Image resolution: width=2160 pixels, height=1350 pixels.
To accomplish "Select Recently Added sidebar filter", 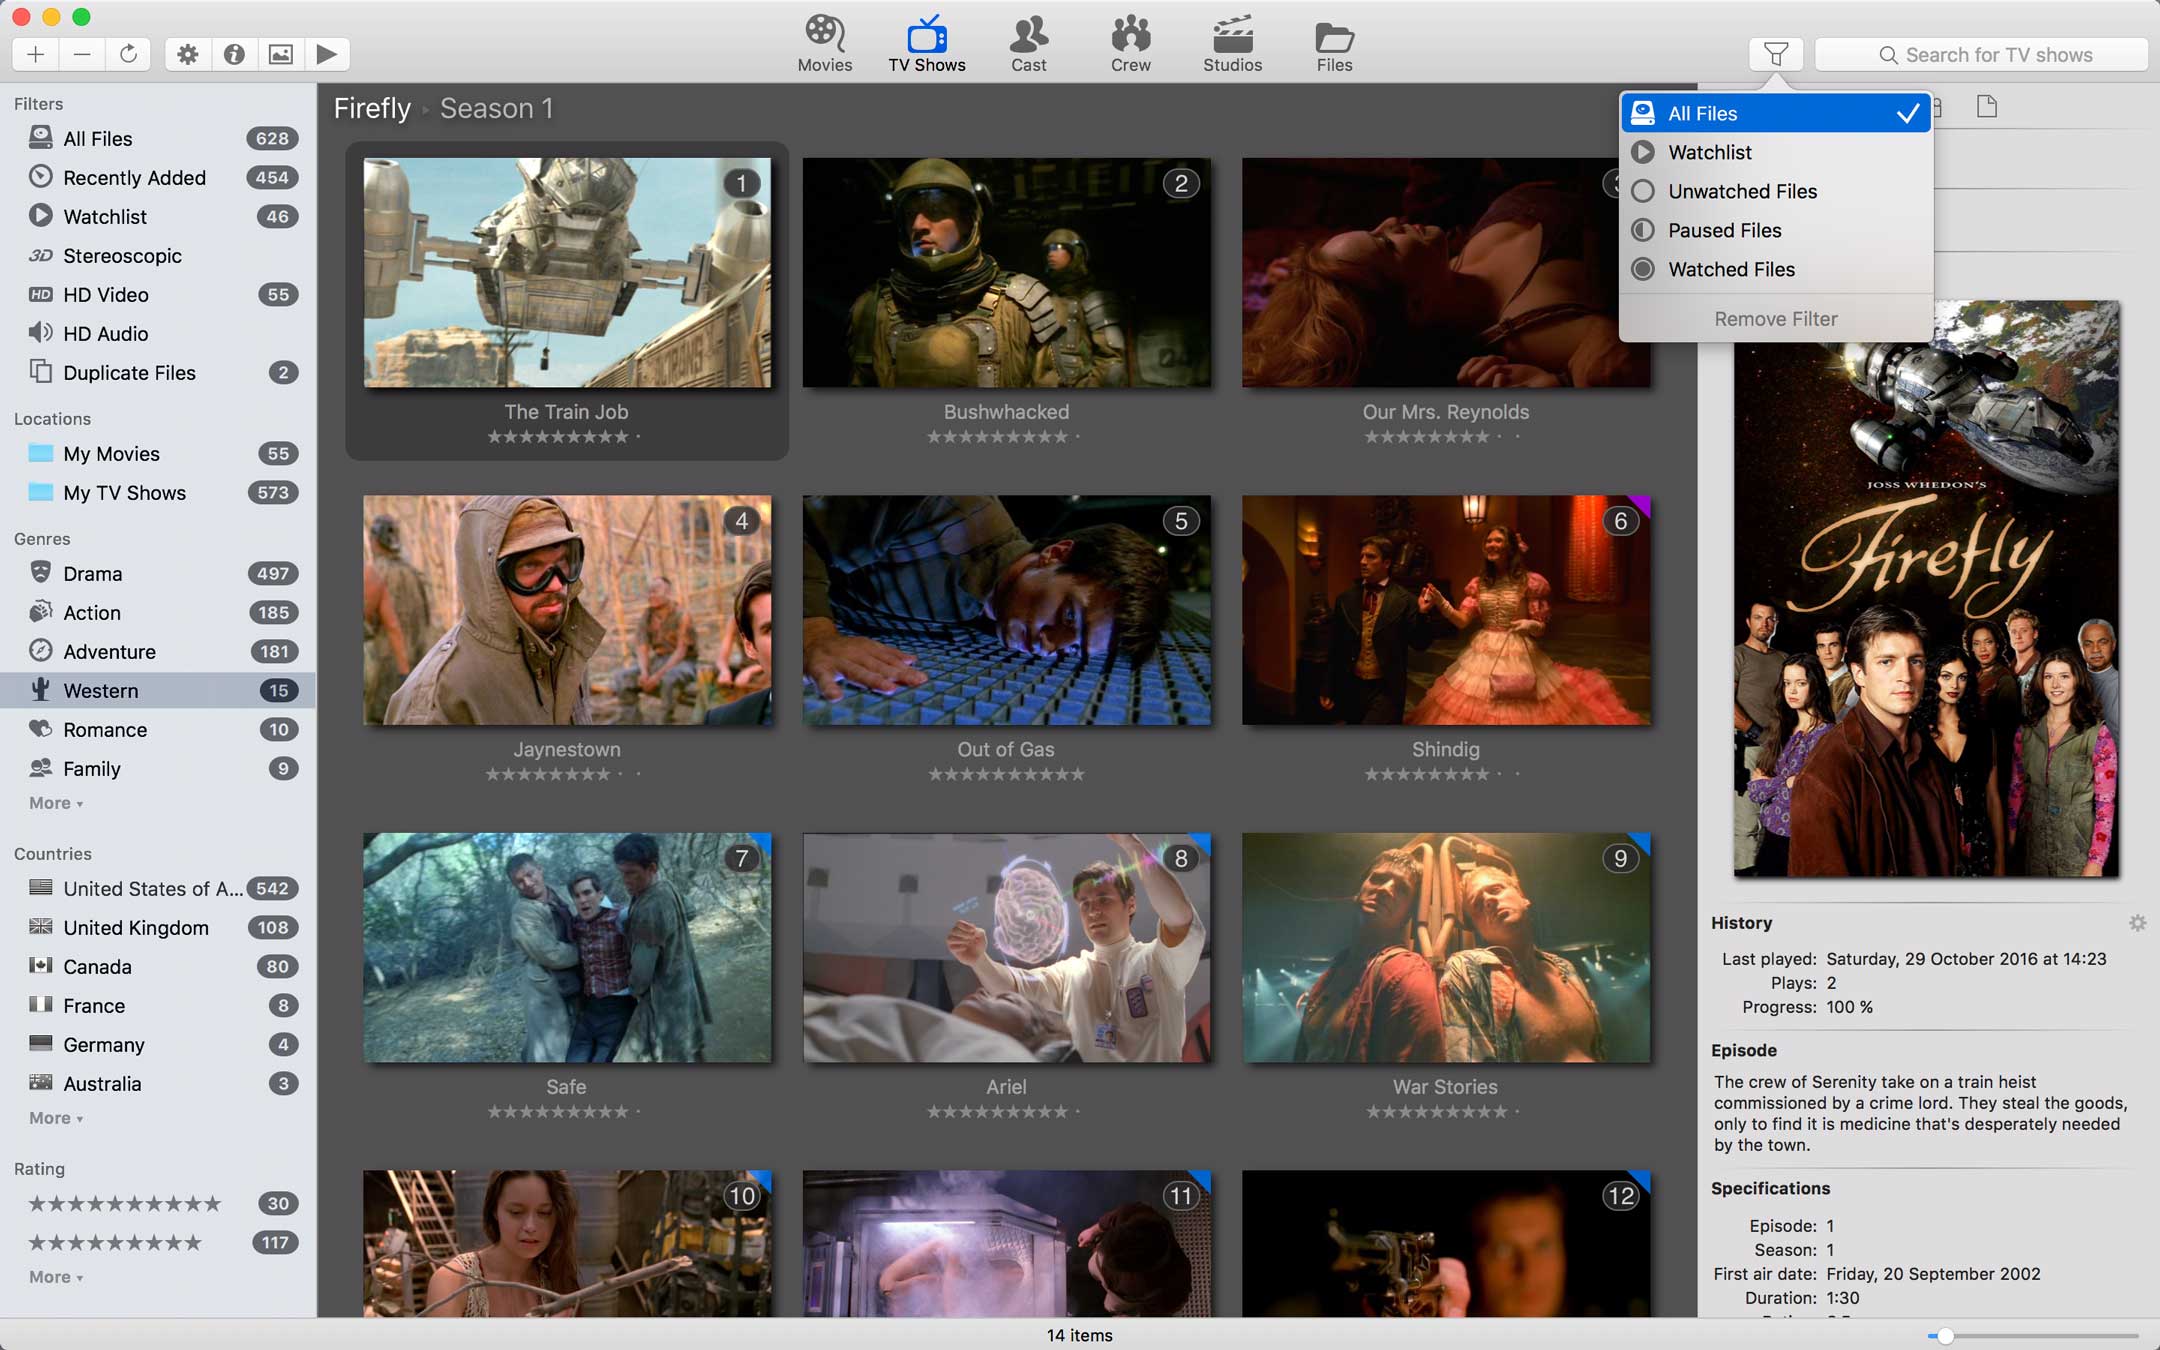I will tap(158, 178).
